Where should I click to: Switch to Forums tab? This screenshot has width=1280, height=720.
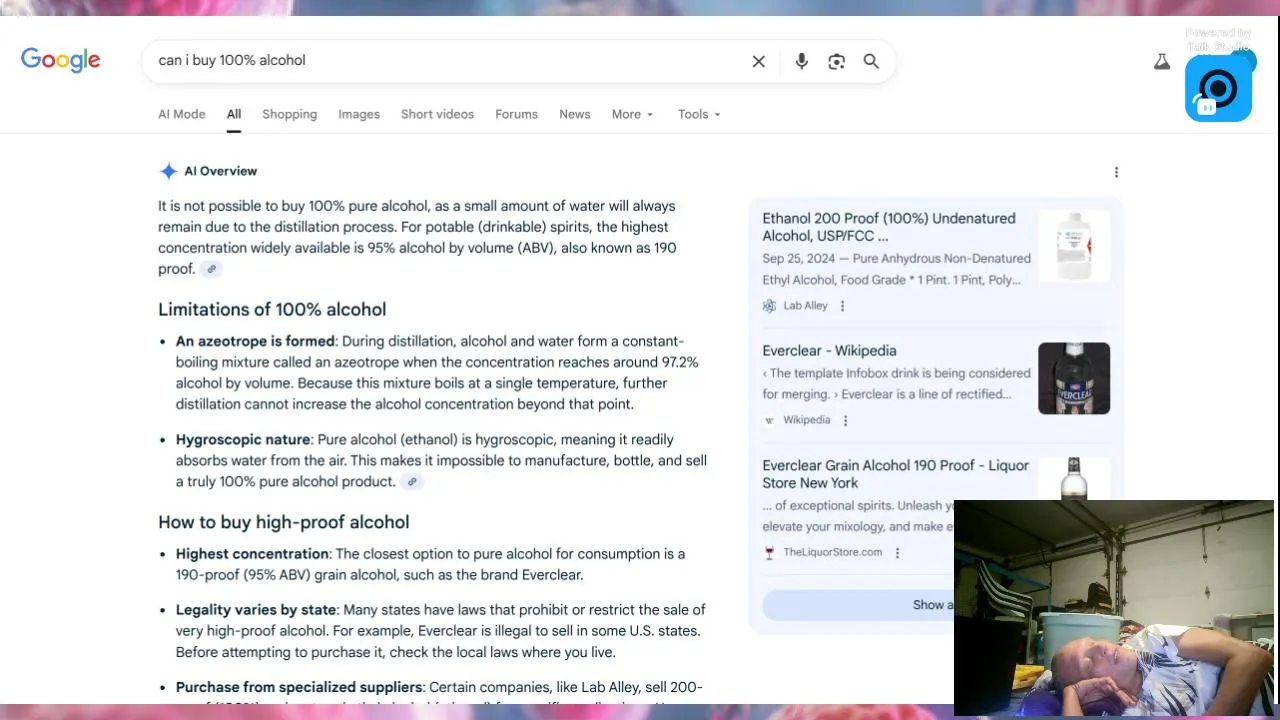pos(516,114)
